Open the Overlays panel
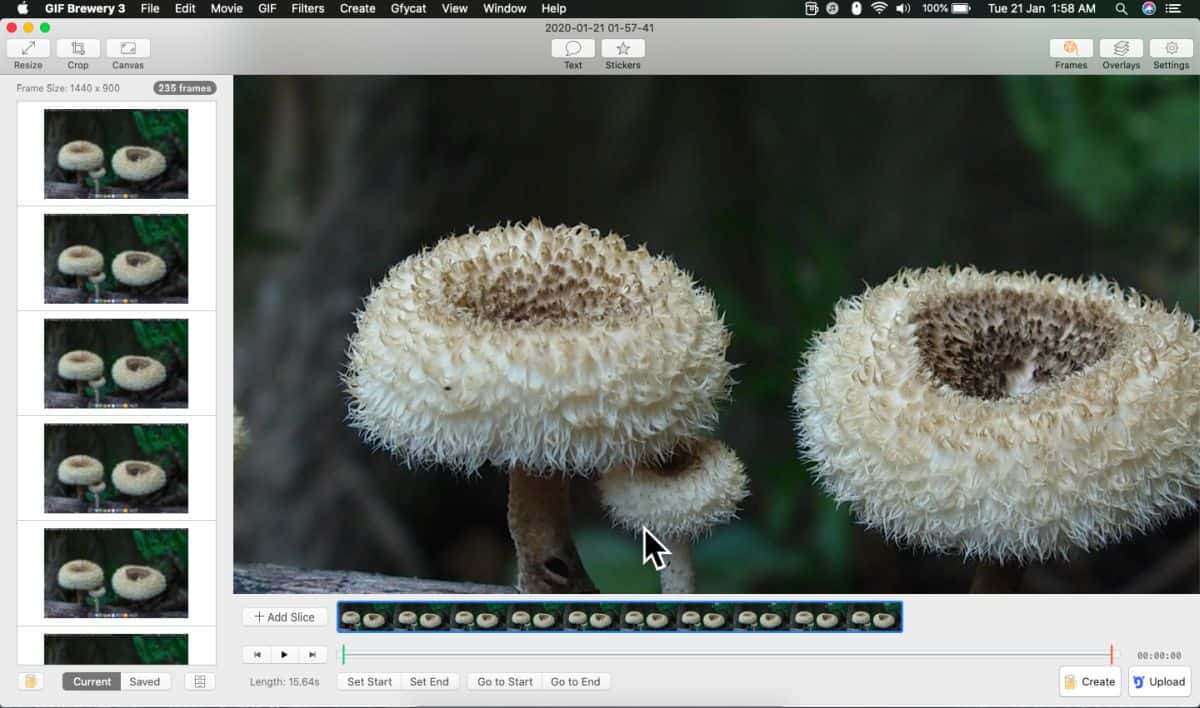This screenshot has height=708, width=1200. click(x=1121, y=49)
